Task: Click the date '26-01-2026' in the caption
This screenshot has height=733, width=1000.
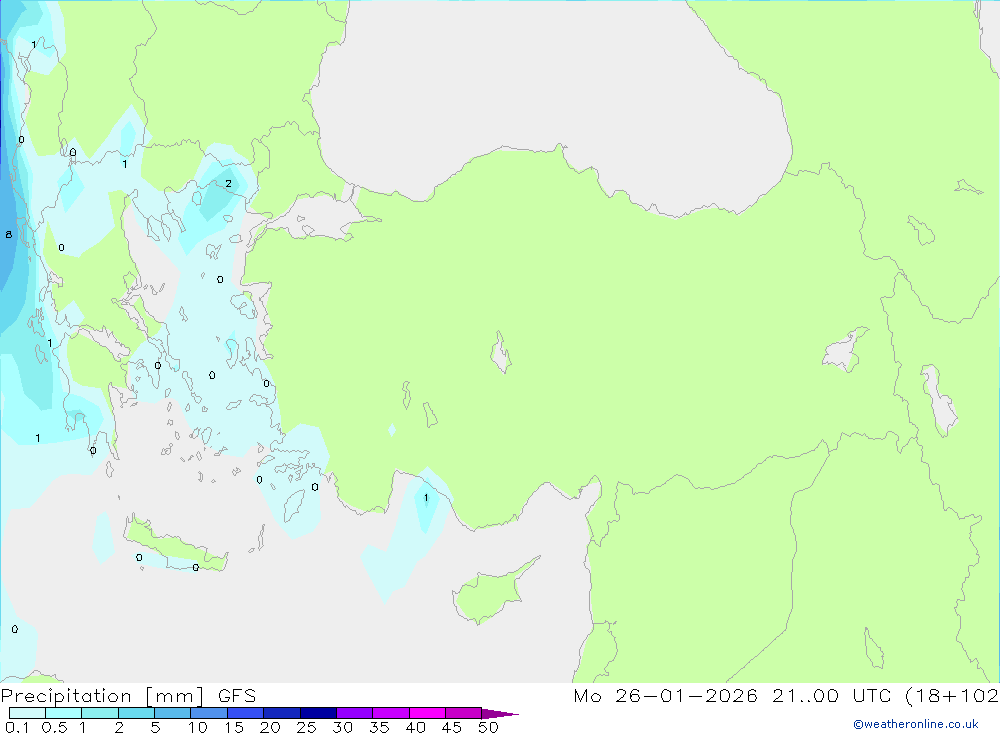Action: (687, 695)
